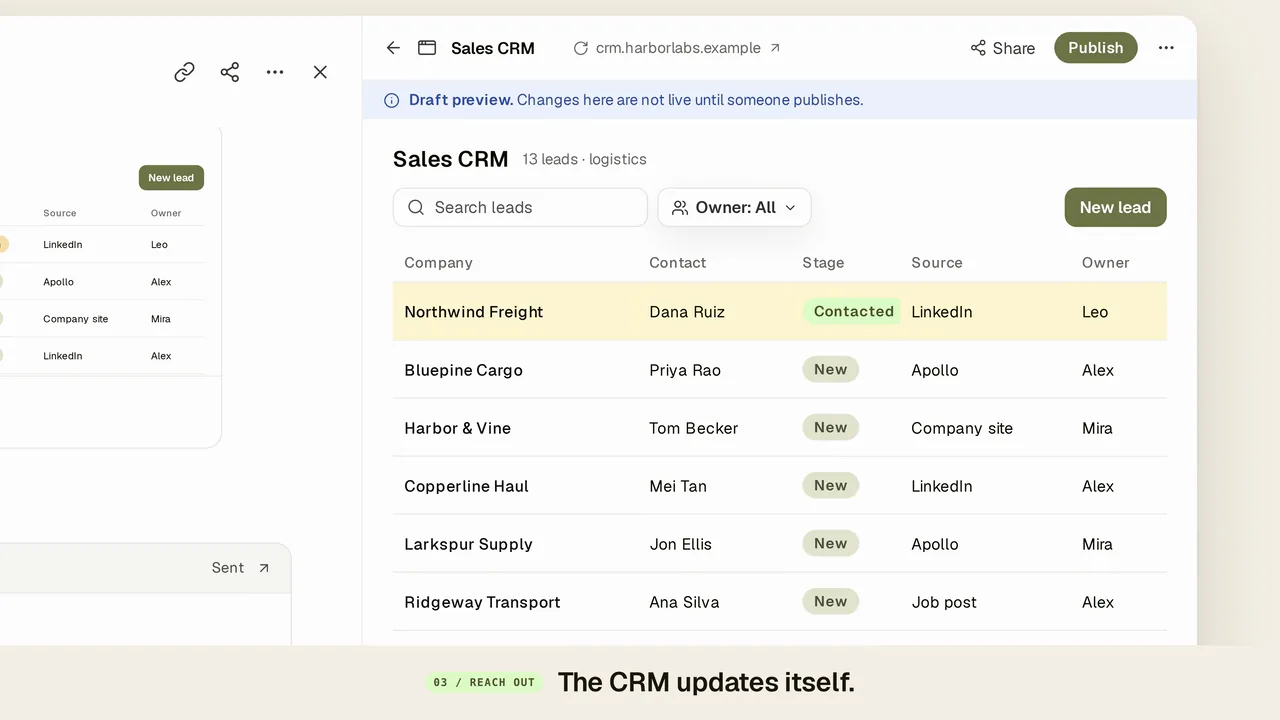Click the Ridgeway Transport company name
Viewport: 1280px width, 720px height.
[482, 602]
